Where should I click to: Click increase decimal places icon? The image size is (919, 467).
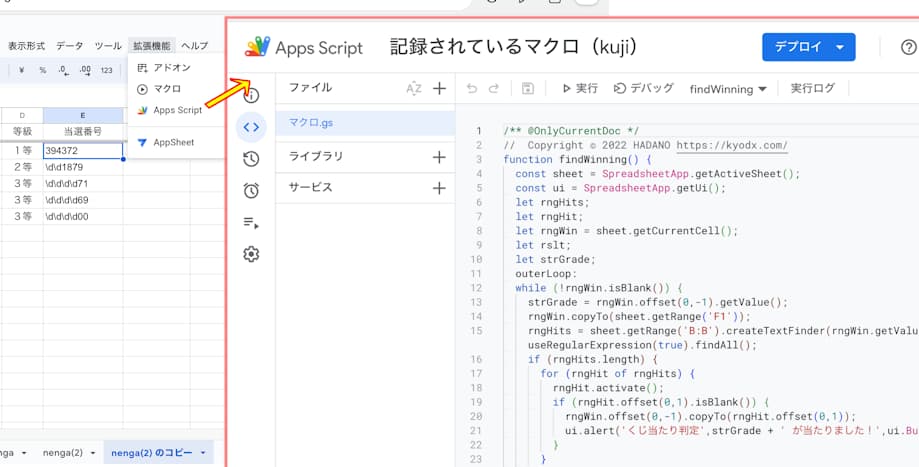(85, 70)
